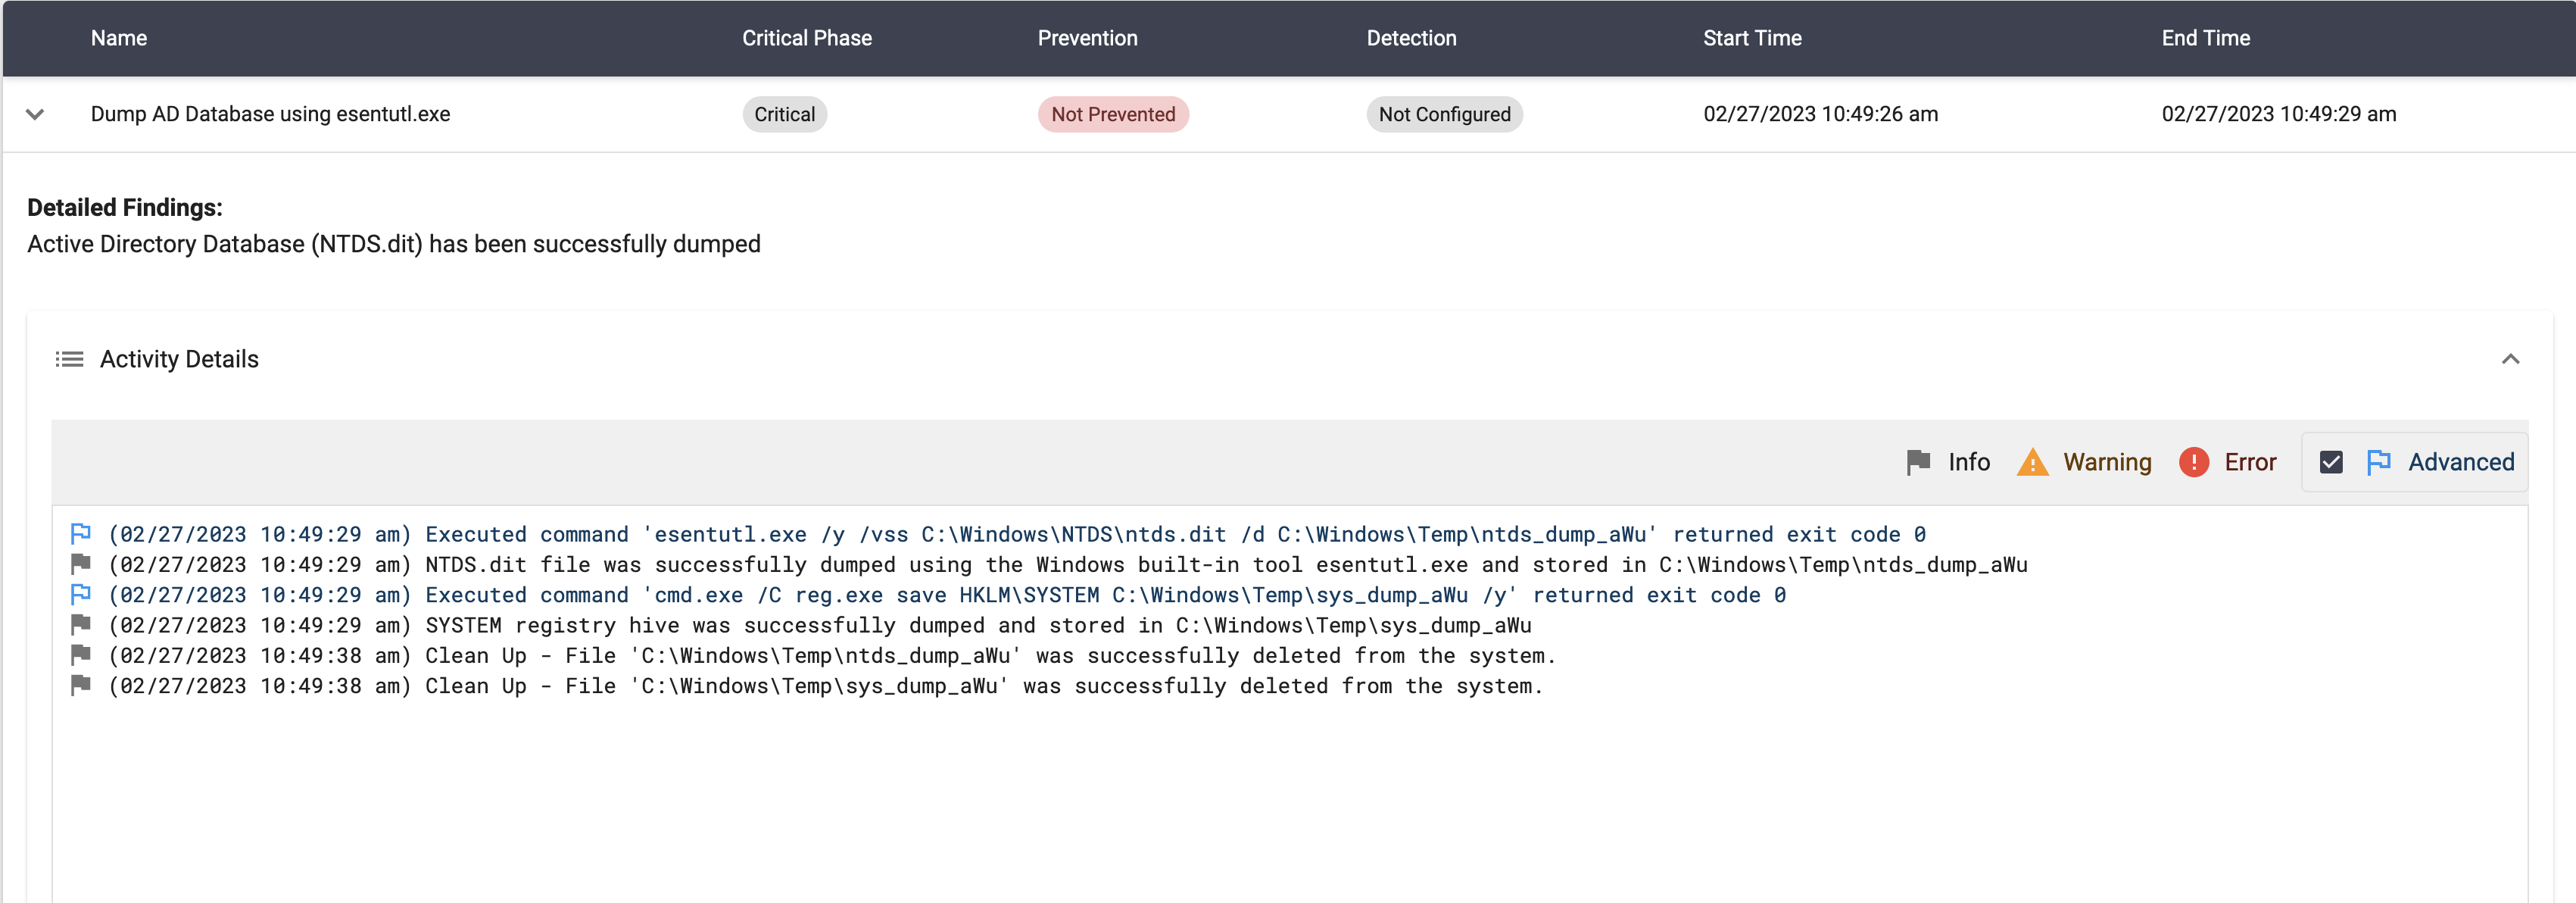Click the gray flag beside the NTDS.dit dumped log
This screenshot has height=903, width=2576.
click(x=81, y=564)
